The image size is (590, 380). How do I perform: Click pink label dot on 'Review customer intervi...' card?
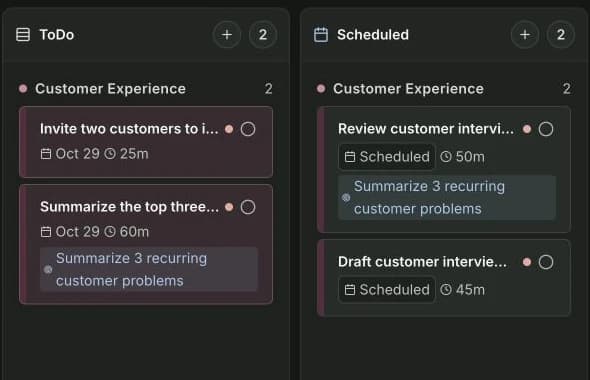527,129
